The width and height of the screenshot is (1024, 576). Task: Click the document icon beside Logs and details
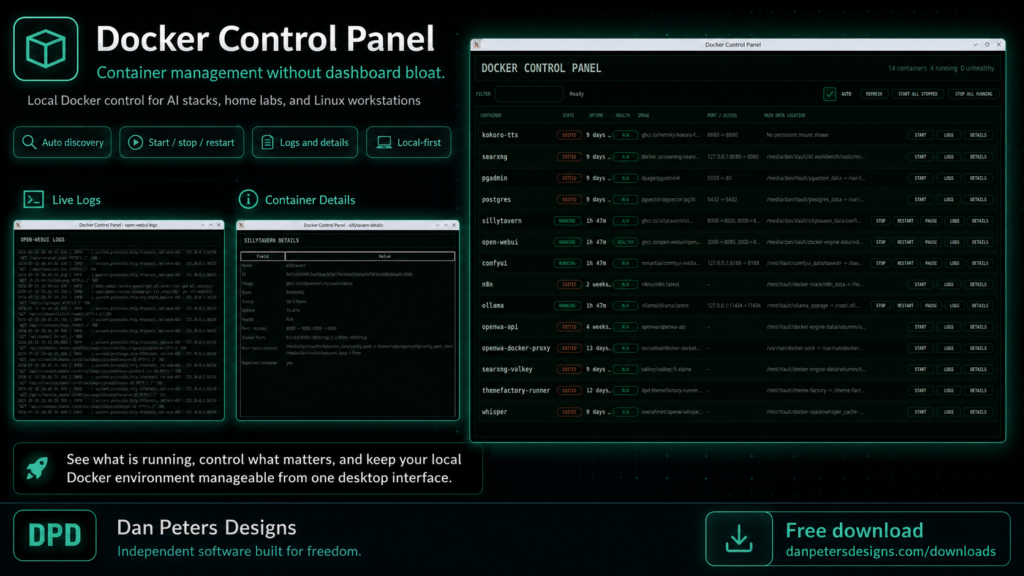[267, 142]
